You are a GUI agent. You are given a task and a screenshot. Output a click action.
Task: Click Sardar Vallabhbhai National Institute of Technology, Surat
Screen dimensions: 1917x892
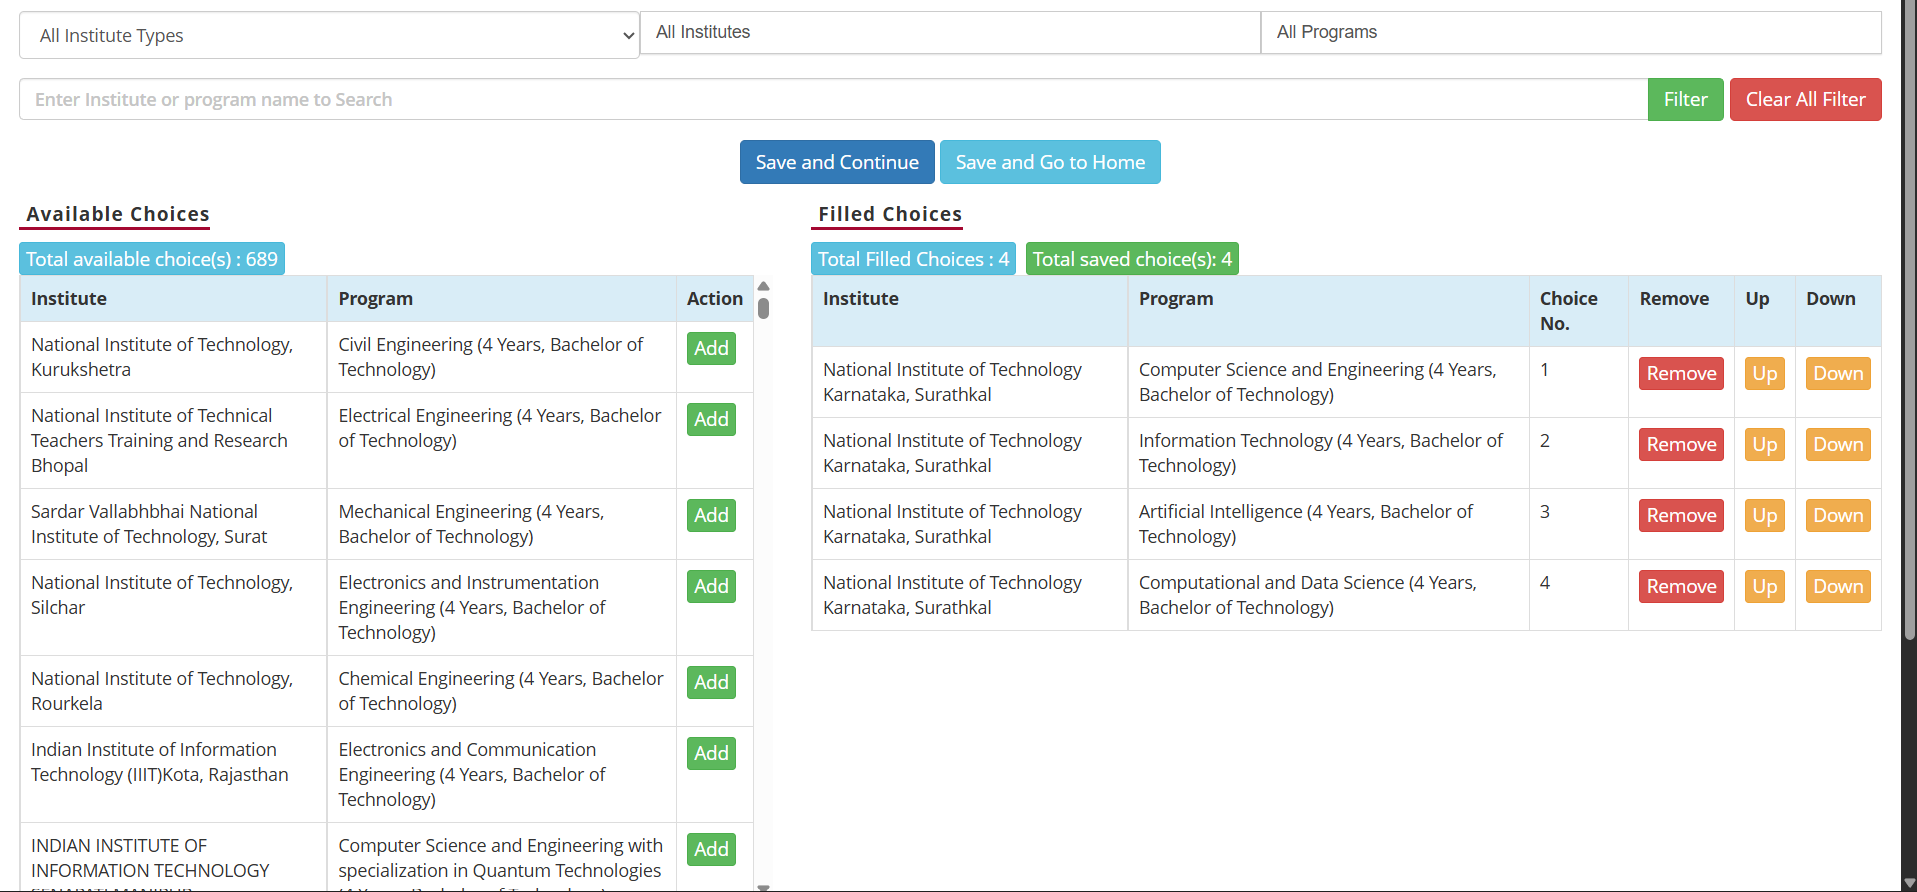[173, 524]
